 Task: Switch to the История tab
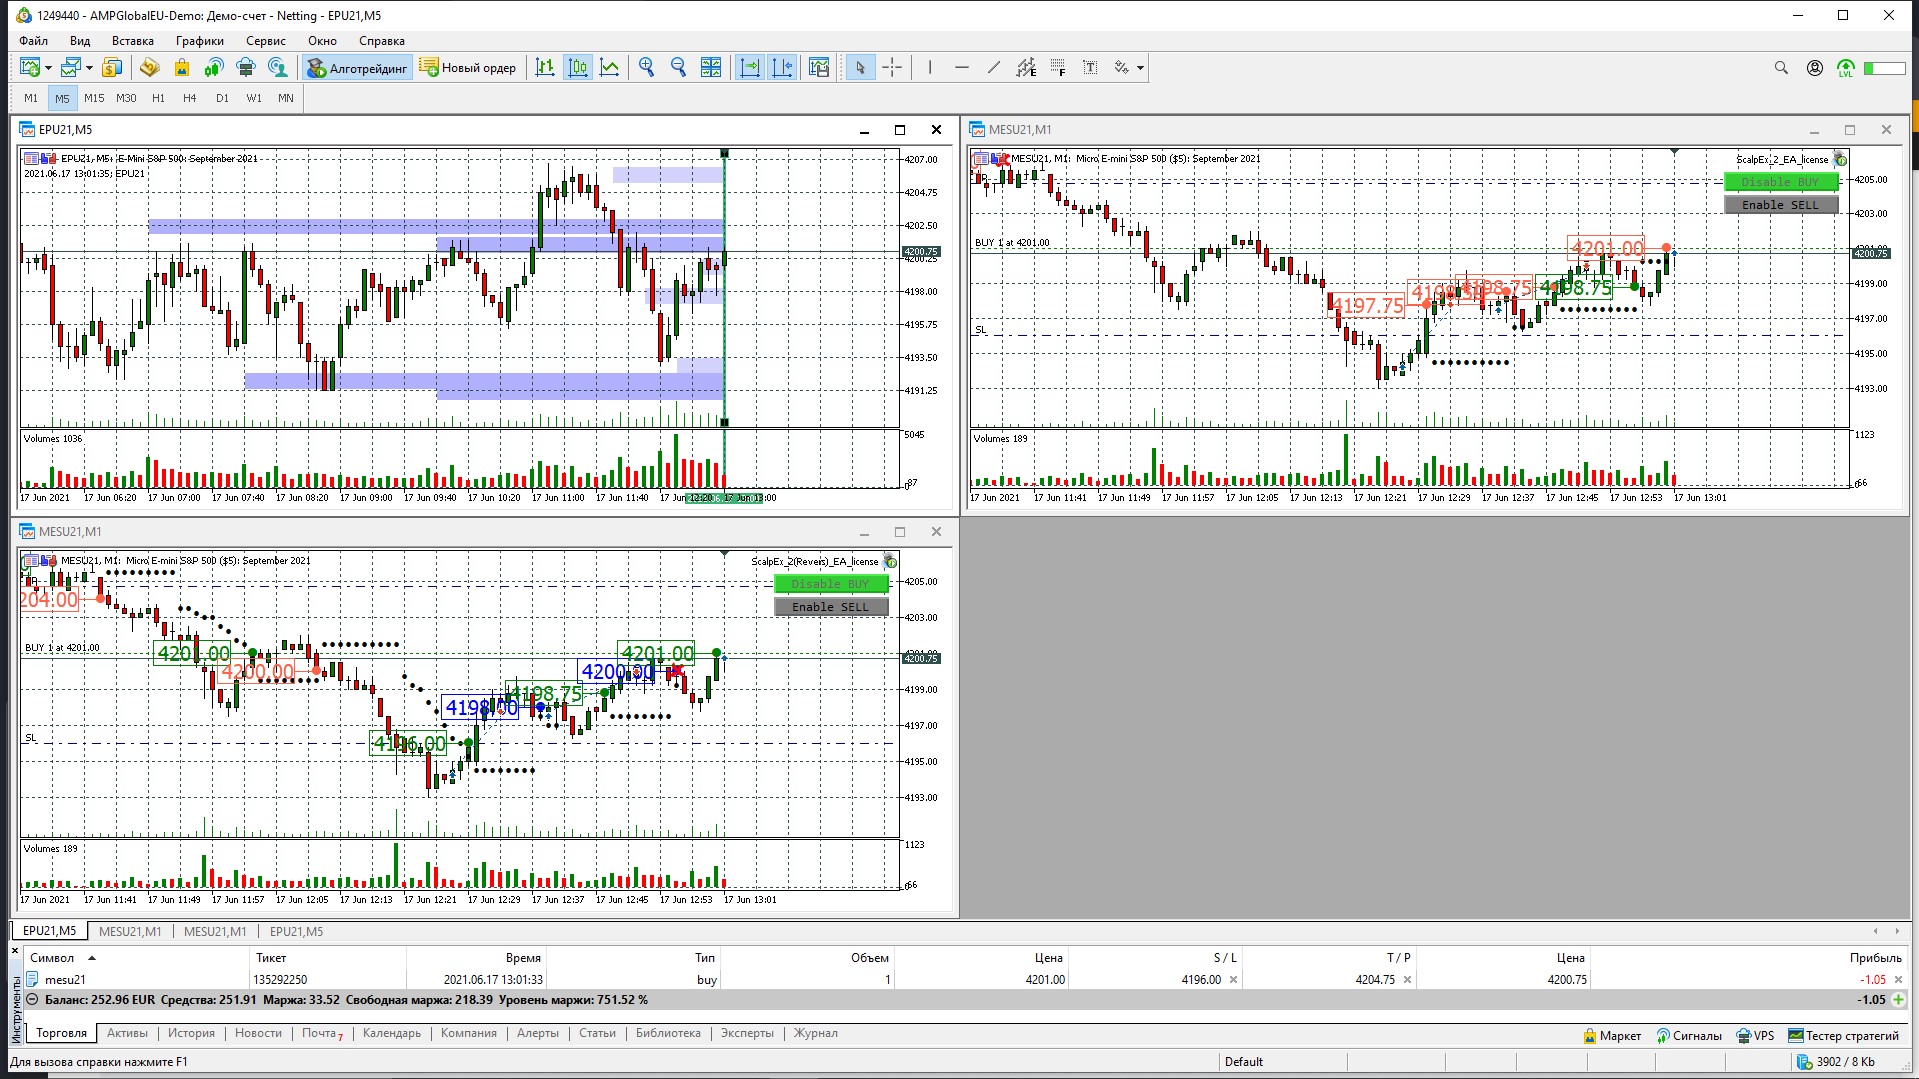pos(191,1033)
